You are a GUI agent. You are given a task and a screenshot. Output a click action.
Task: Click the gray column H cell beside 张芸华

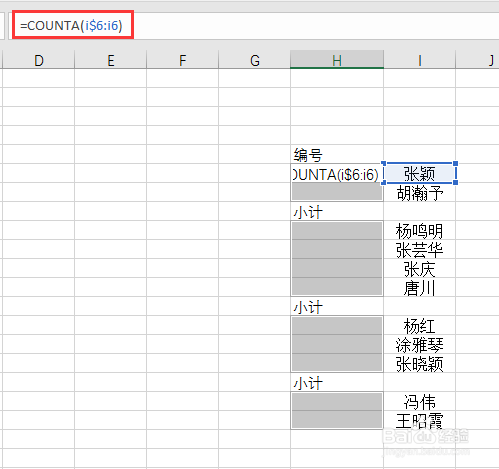point(337,249)
